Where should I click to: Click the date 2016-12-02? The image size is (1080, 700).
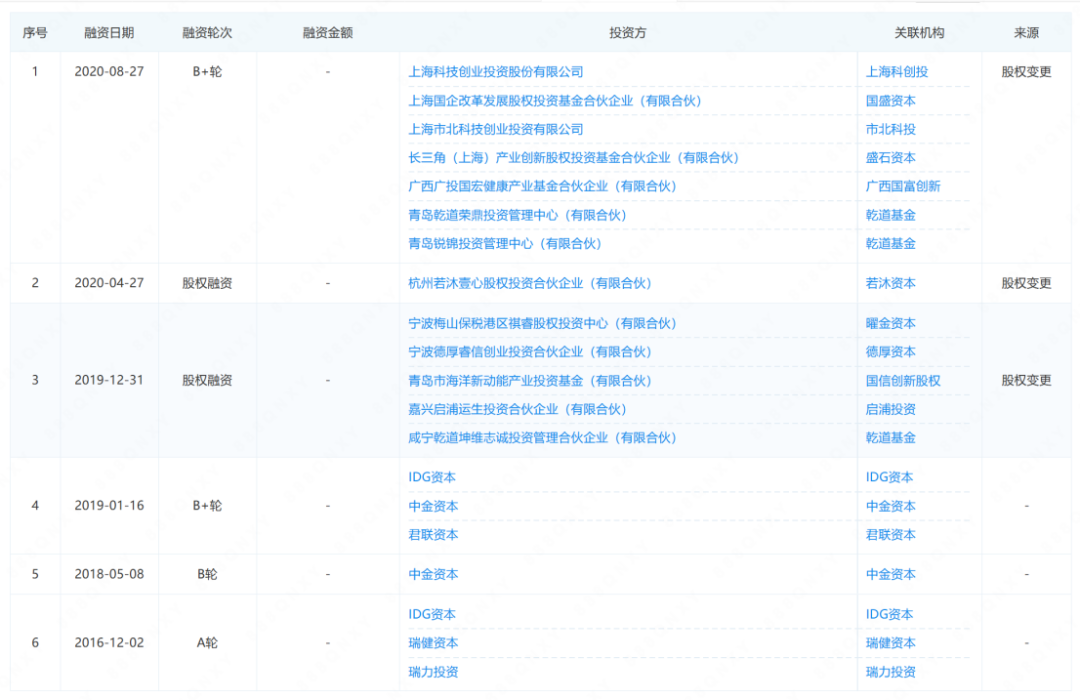point(109,643)
